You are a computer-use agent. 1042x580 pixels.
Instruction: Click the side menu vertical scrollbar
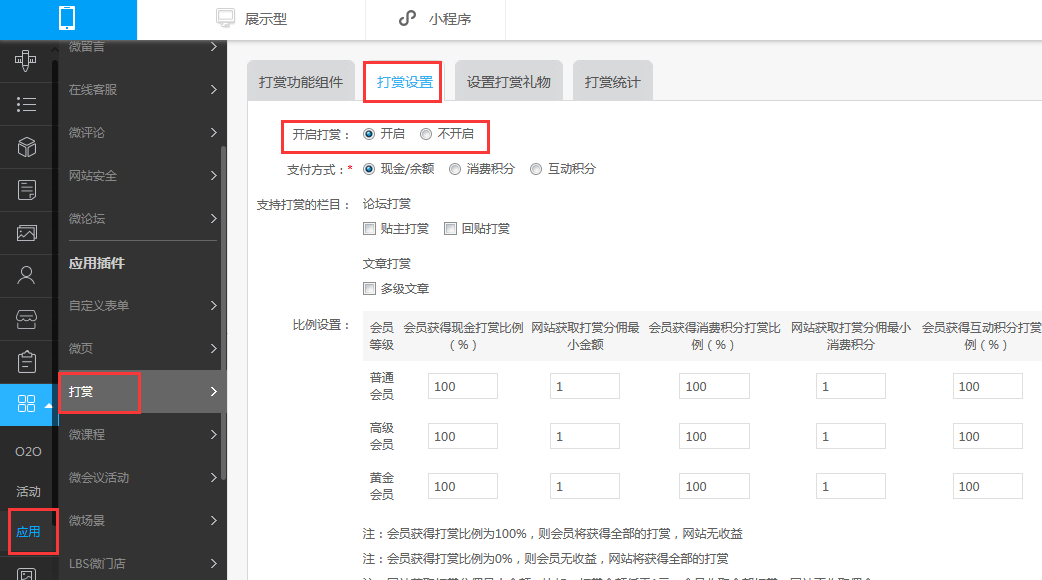click(x=223, y=312)
